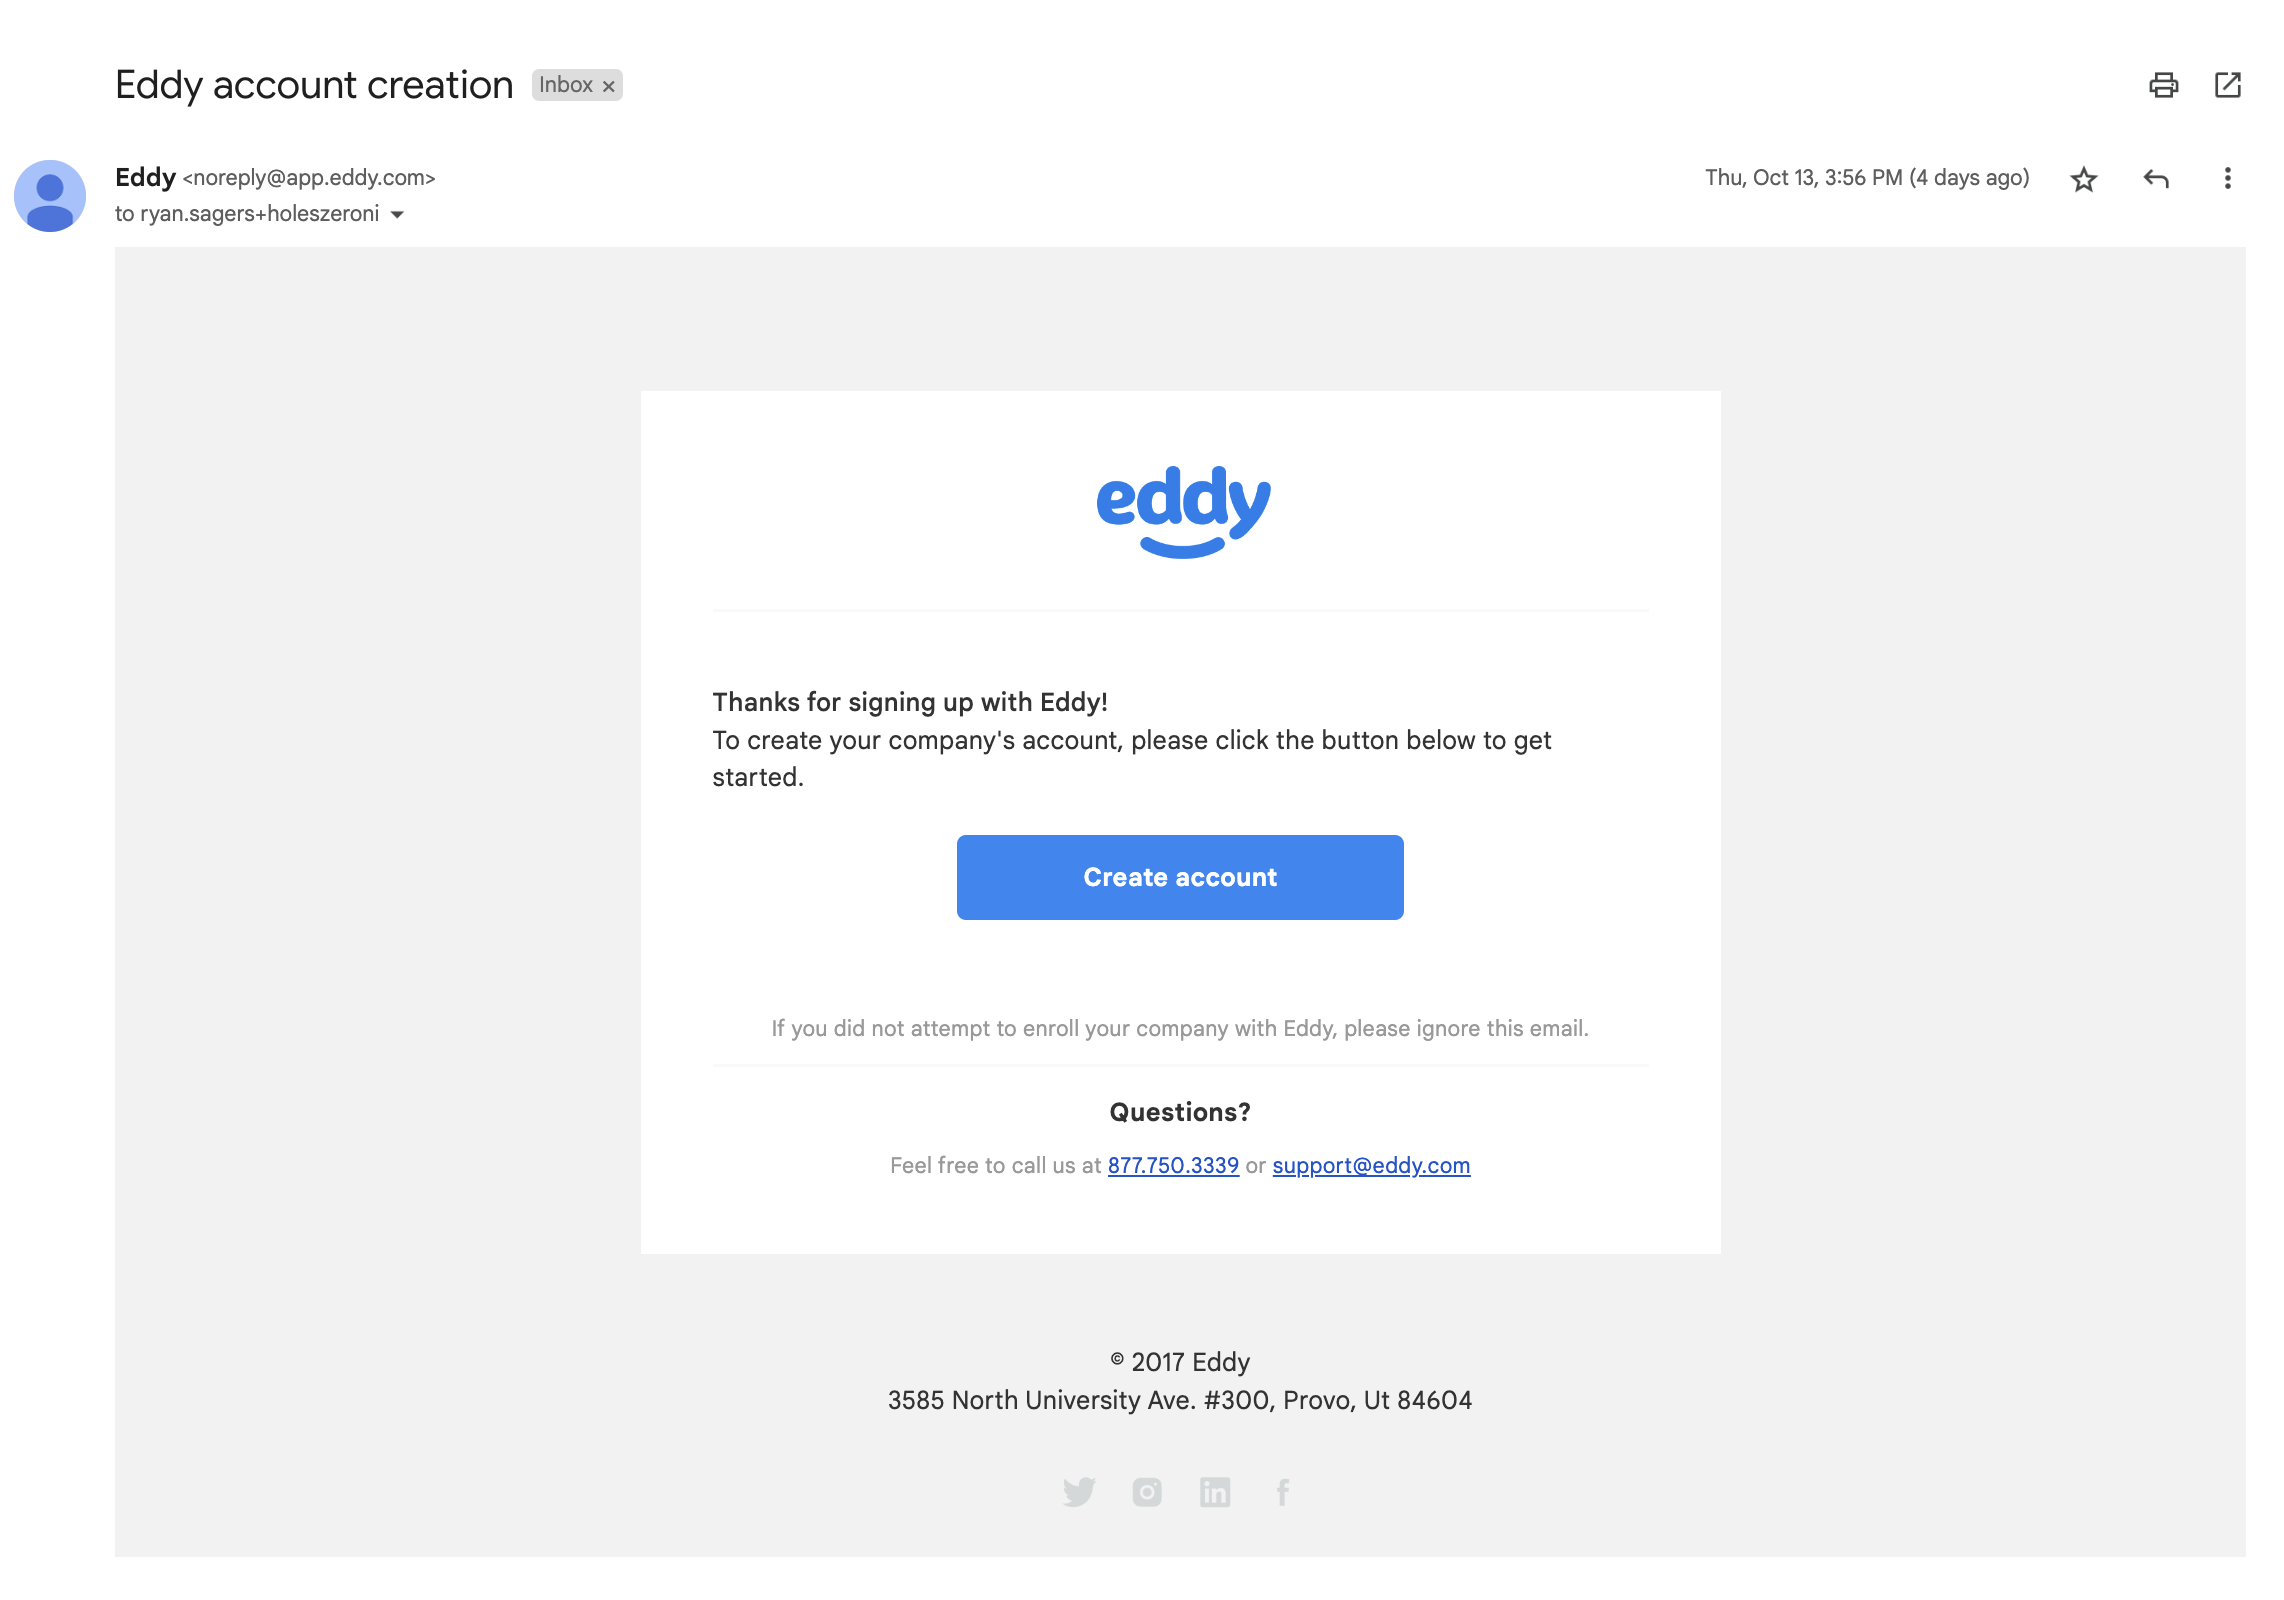Print this email using printer icon
The height and width of the screenshot is (1600, 2284).
pyautogui.click(x=2163, y=85)
